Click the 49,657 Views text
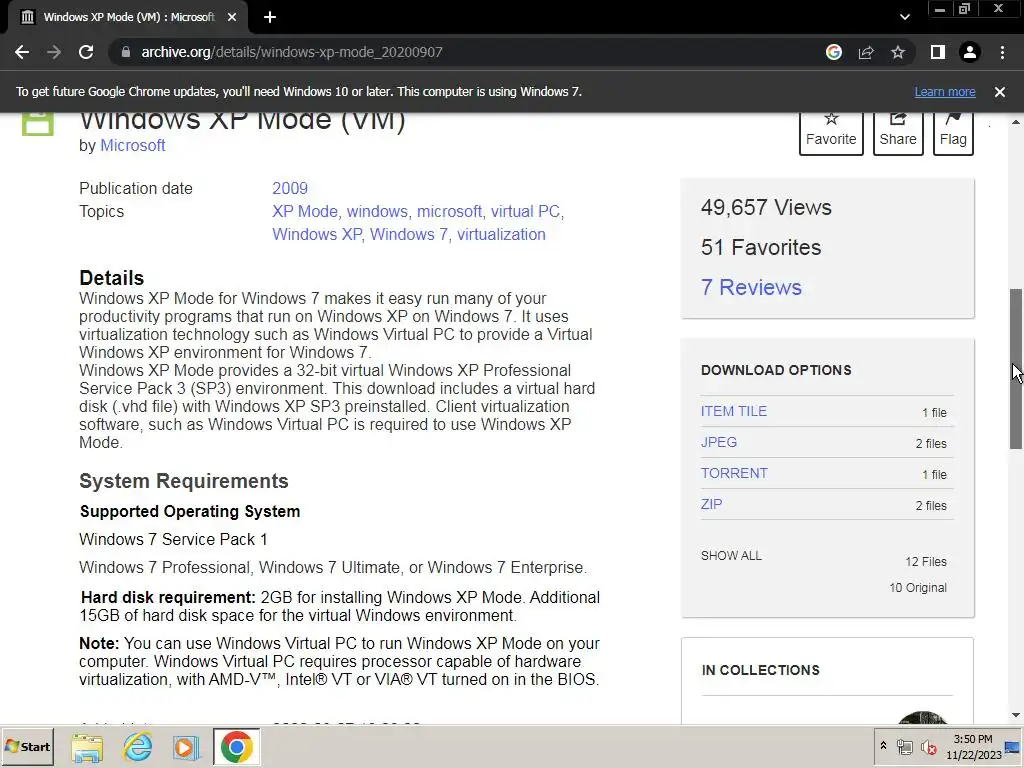 [766, 208]
